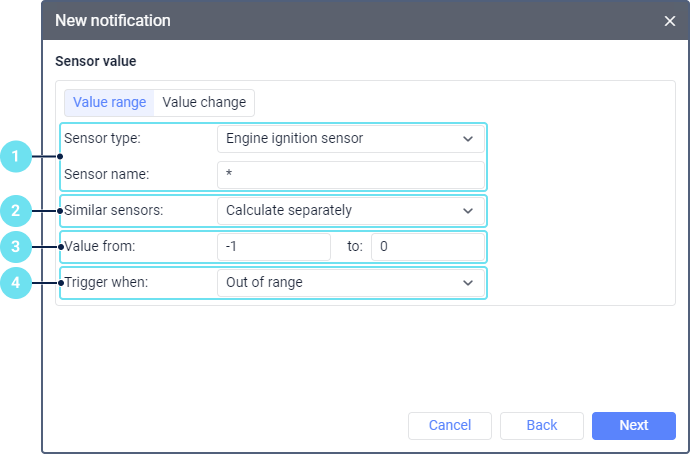Click the 'New notification' title bar text
690x454 pixels.
[x=113, y=21]
